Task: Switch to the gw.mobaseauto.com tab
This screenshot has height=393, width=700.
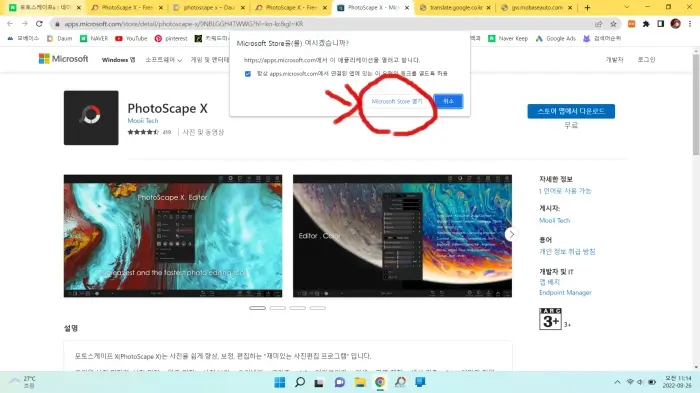Action: click(x=537, y=8)
